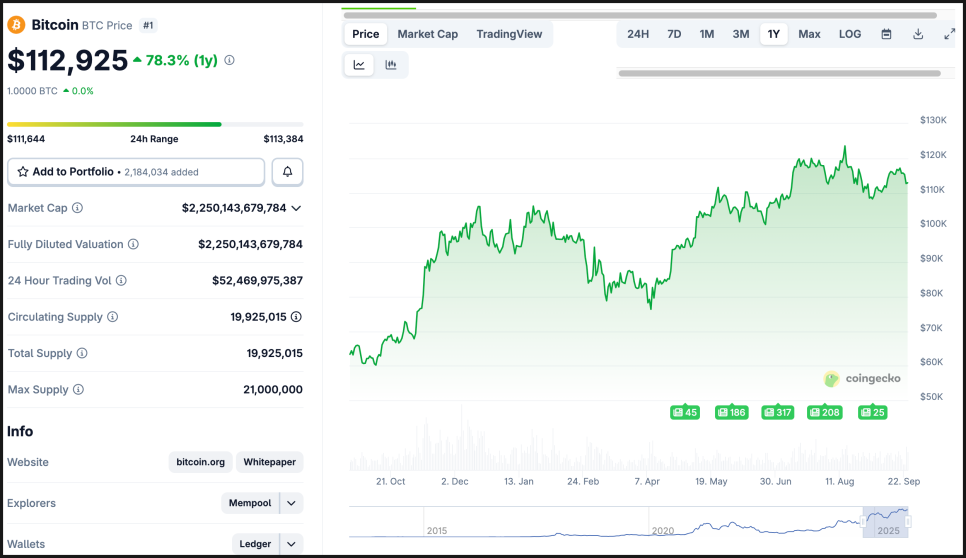Image resolution: width=966 pixels, height=558 pixels.
Task: Open news marker labeled 45
Action: coord(684,413)
